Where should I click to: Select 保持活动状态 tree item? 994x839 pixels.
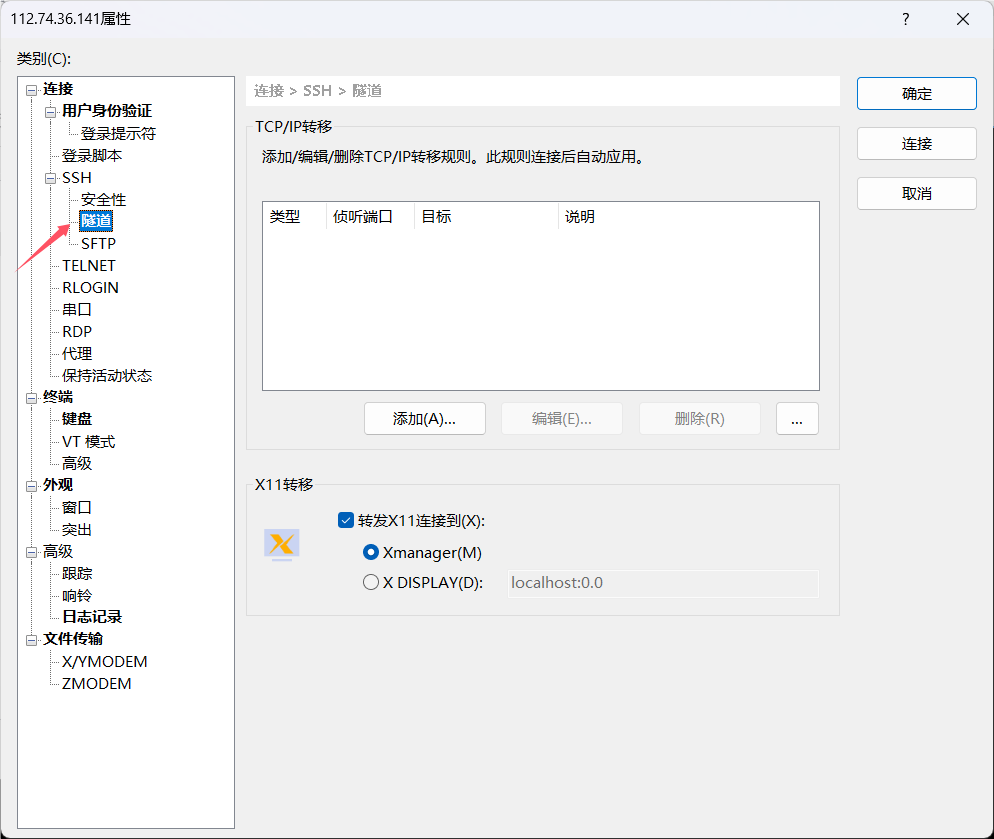[107, 375]
